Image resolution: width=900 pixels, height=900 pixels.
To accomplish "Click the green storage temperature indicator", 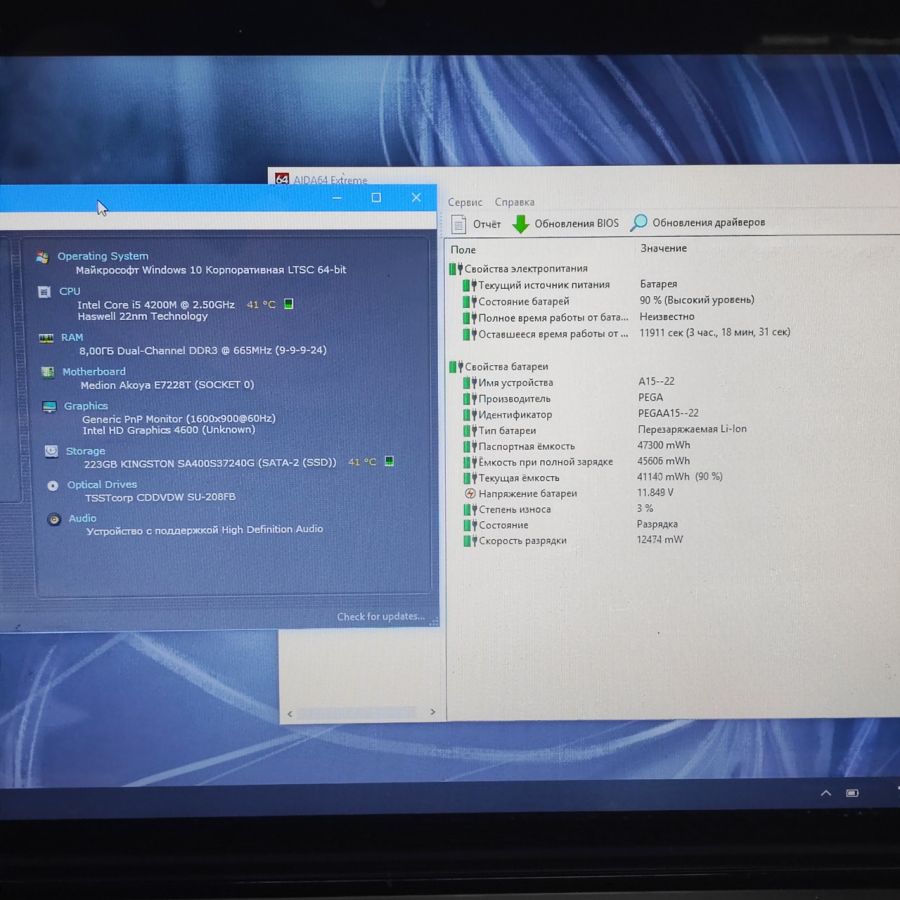I will point(389,461).
